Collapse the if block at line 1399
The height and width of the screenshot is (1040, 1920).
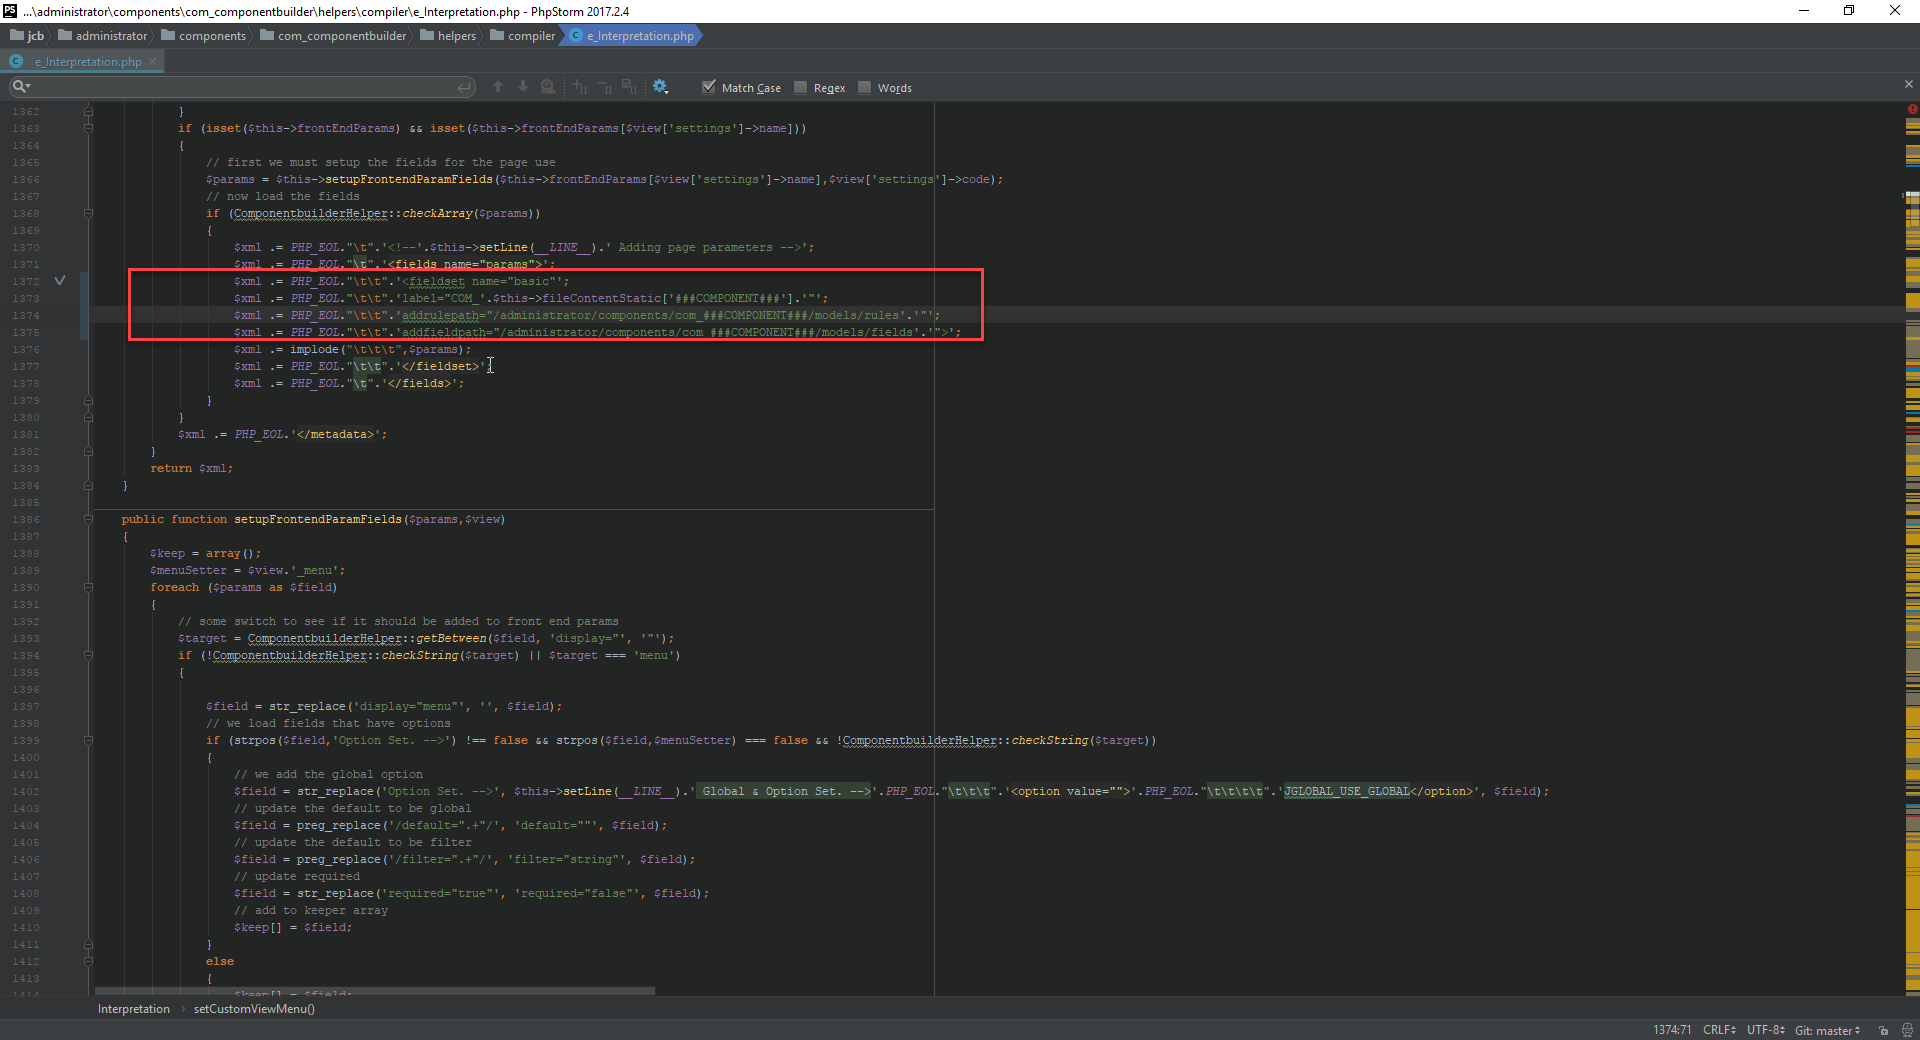coord(88,740)
